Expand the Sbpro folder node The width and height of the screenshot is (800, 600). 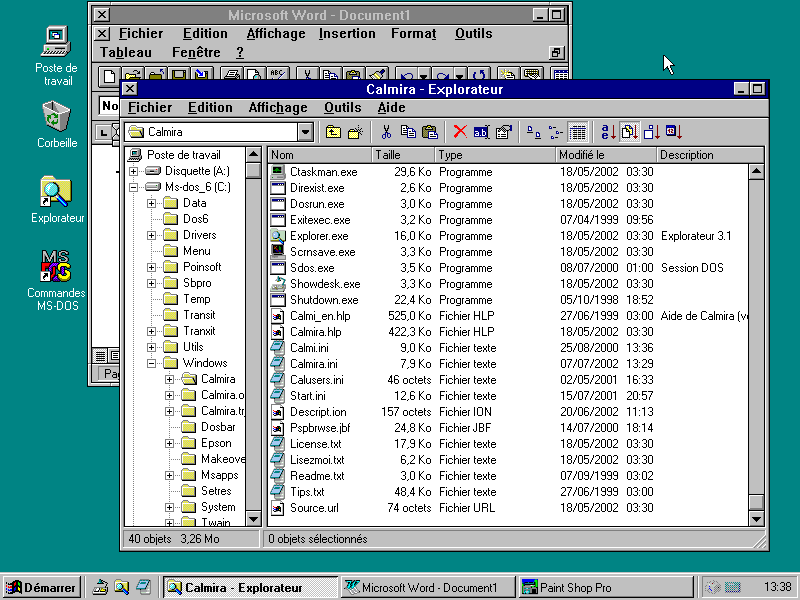pyautogui.click(x=152, y=283)
